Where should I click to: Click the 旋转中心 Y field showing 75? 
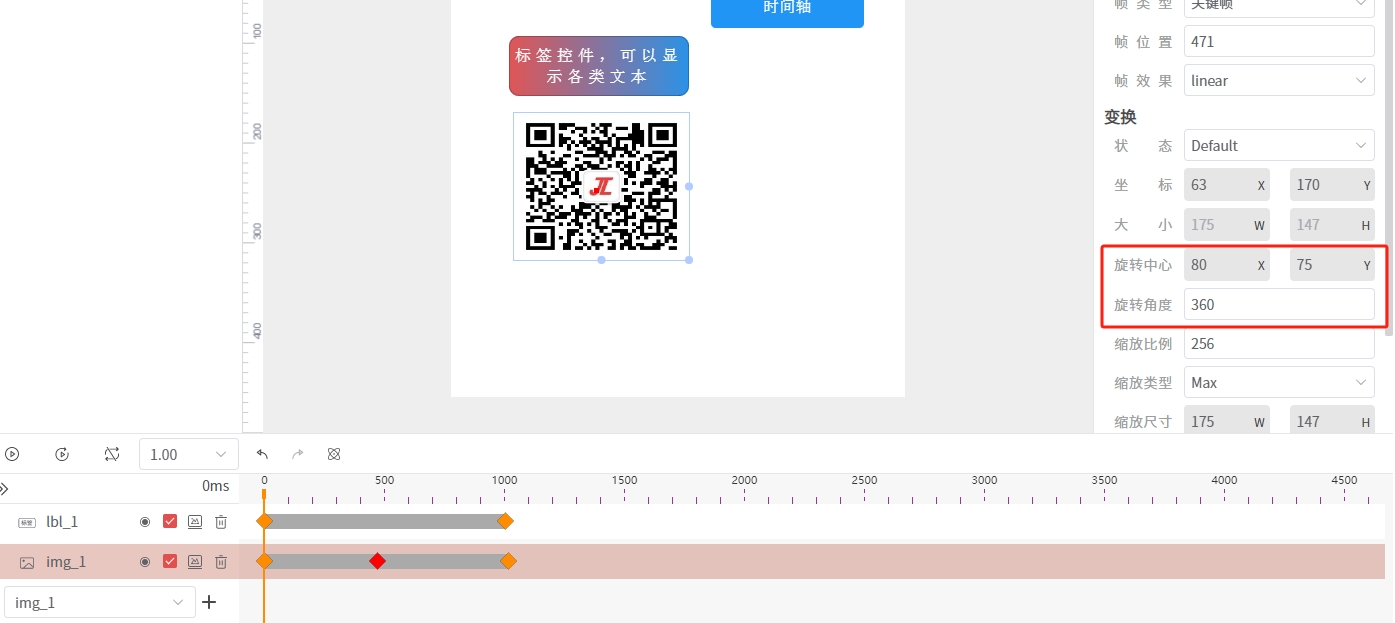[x=1332, y=265]
